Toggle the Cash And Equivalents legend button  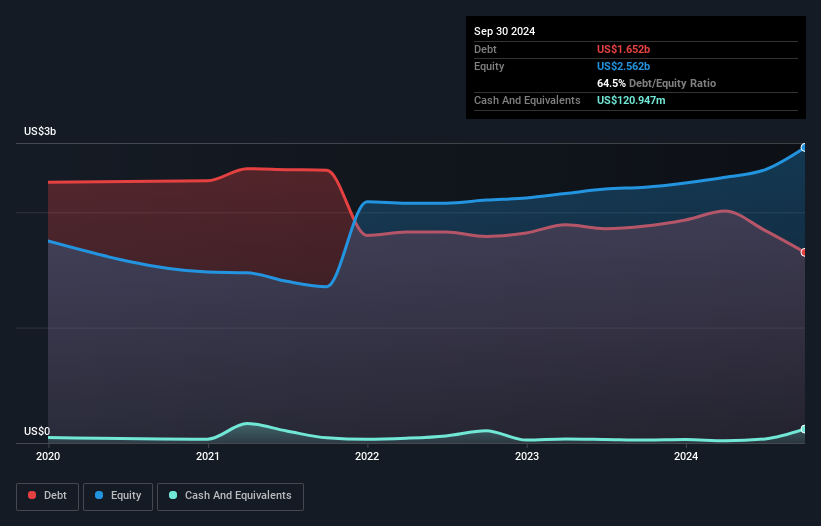(230, 496)
